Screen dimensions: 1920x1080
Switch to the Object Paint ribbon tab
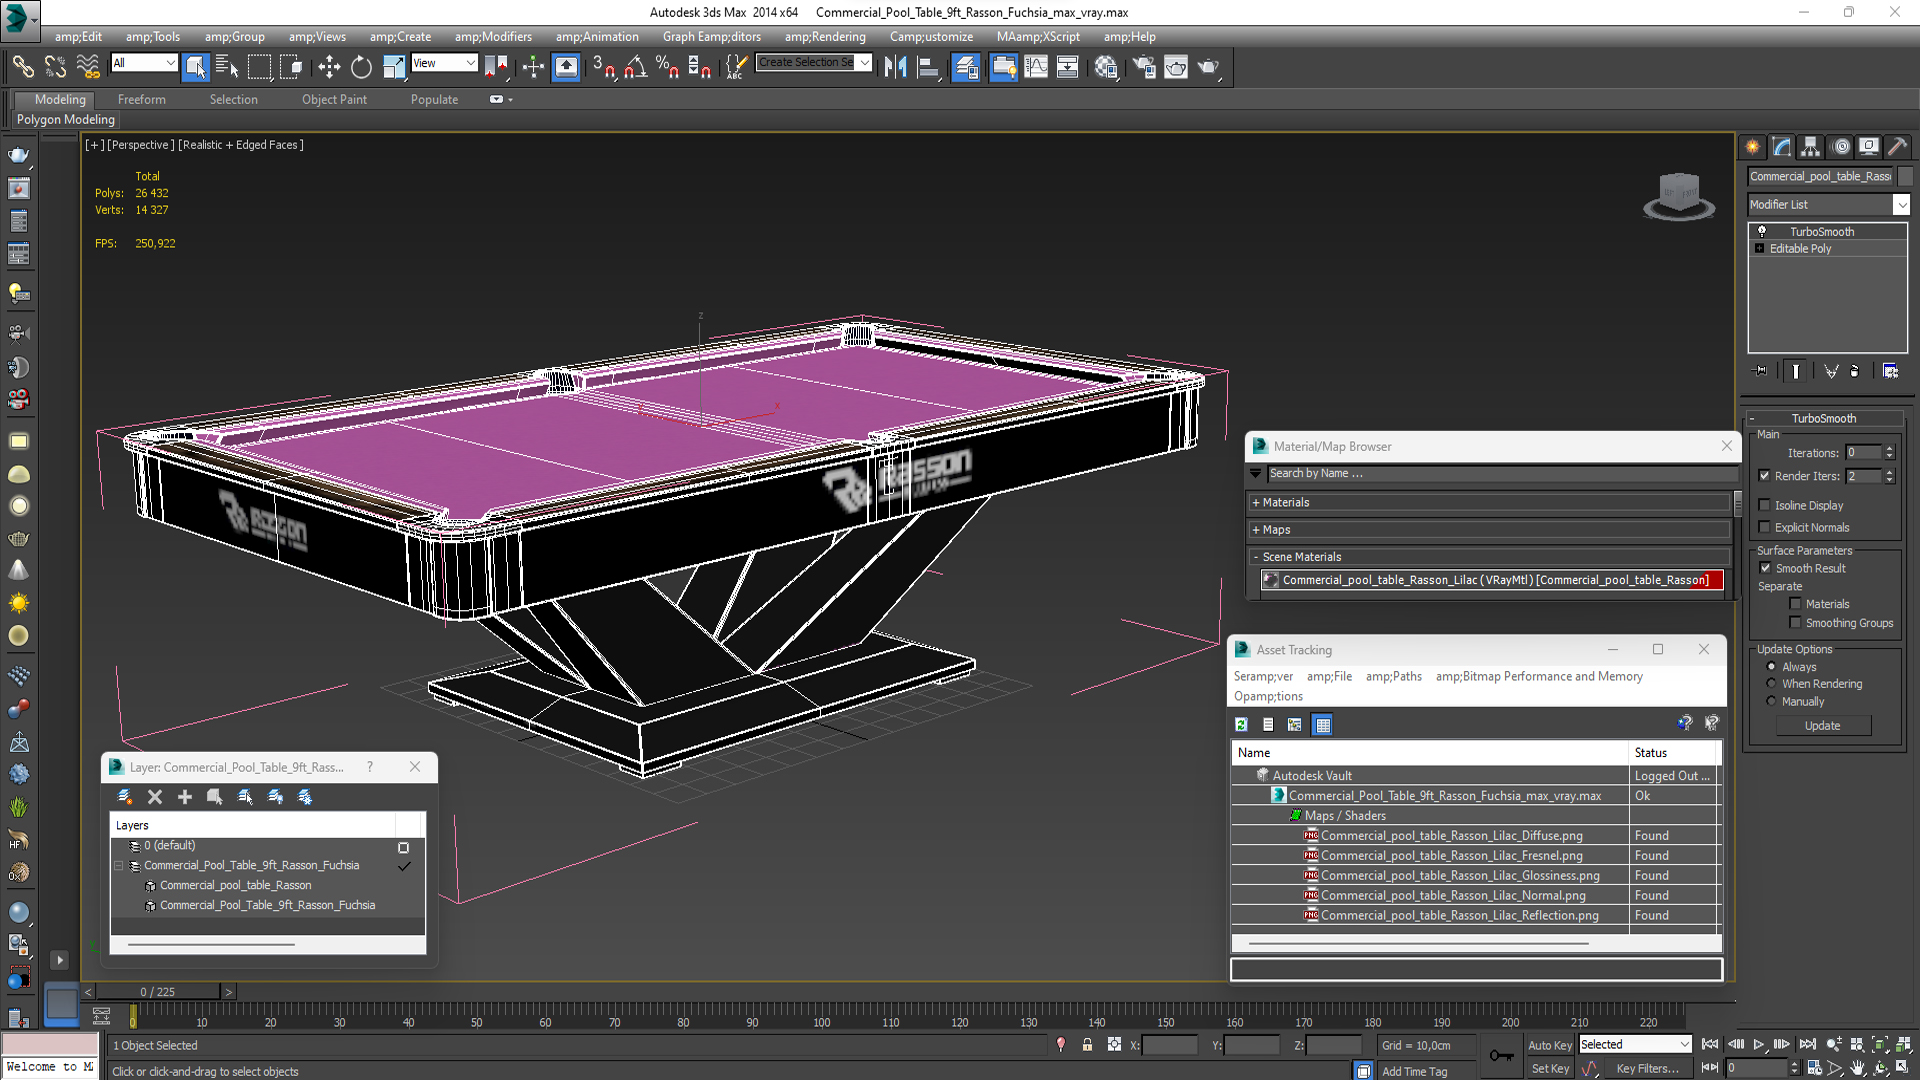tap(334, 100)
